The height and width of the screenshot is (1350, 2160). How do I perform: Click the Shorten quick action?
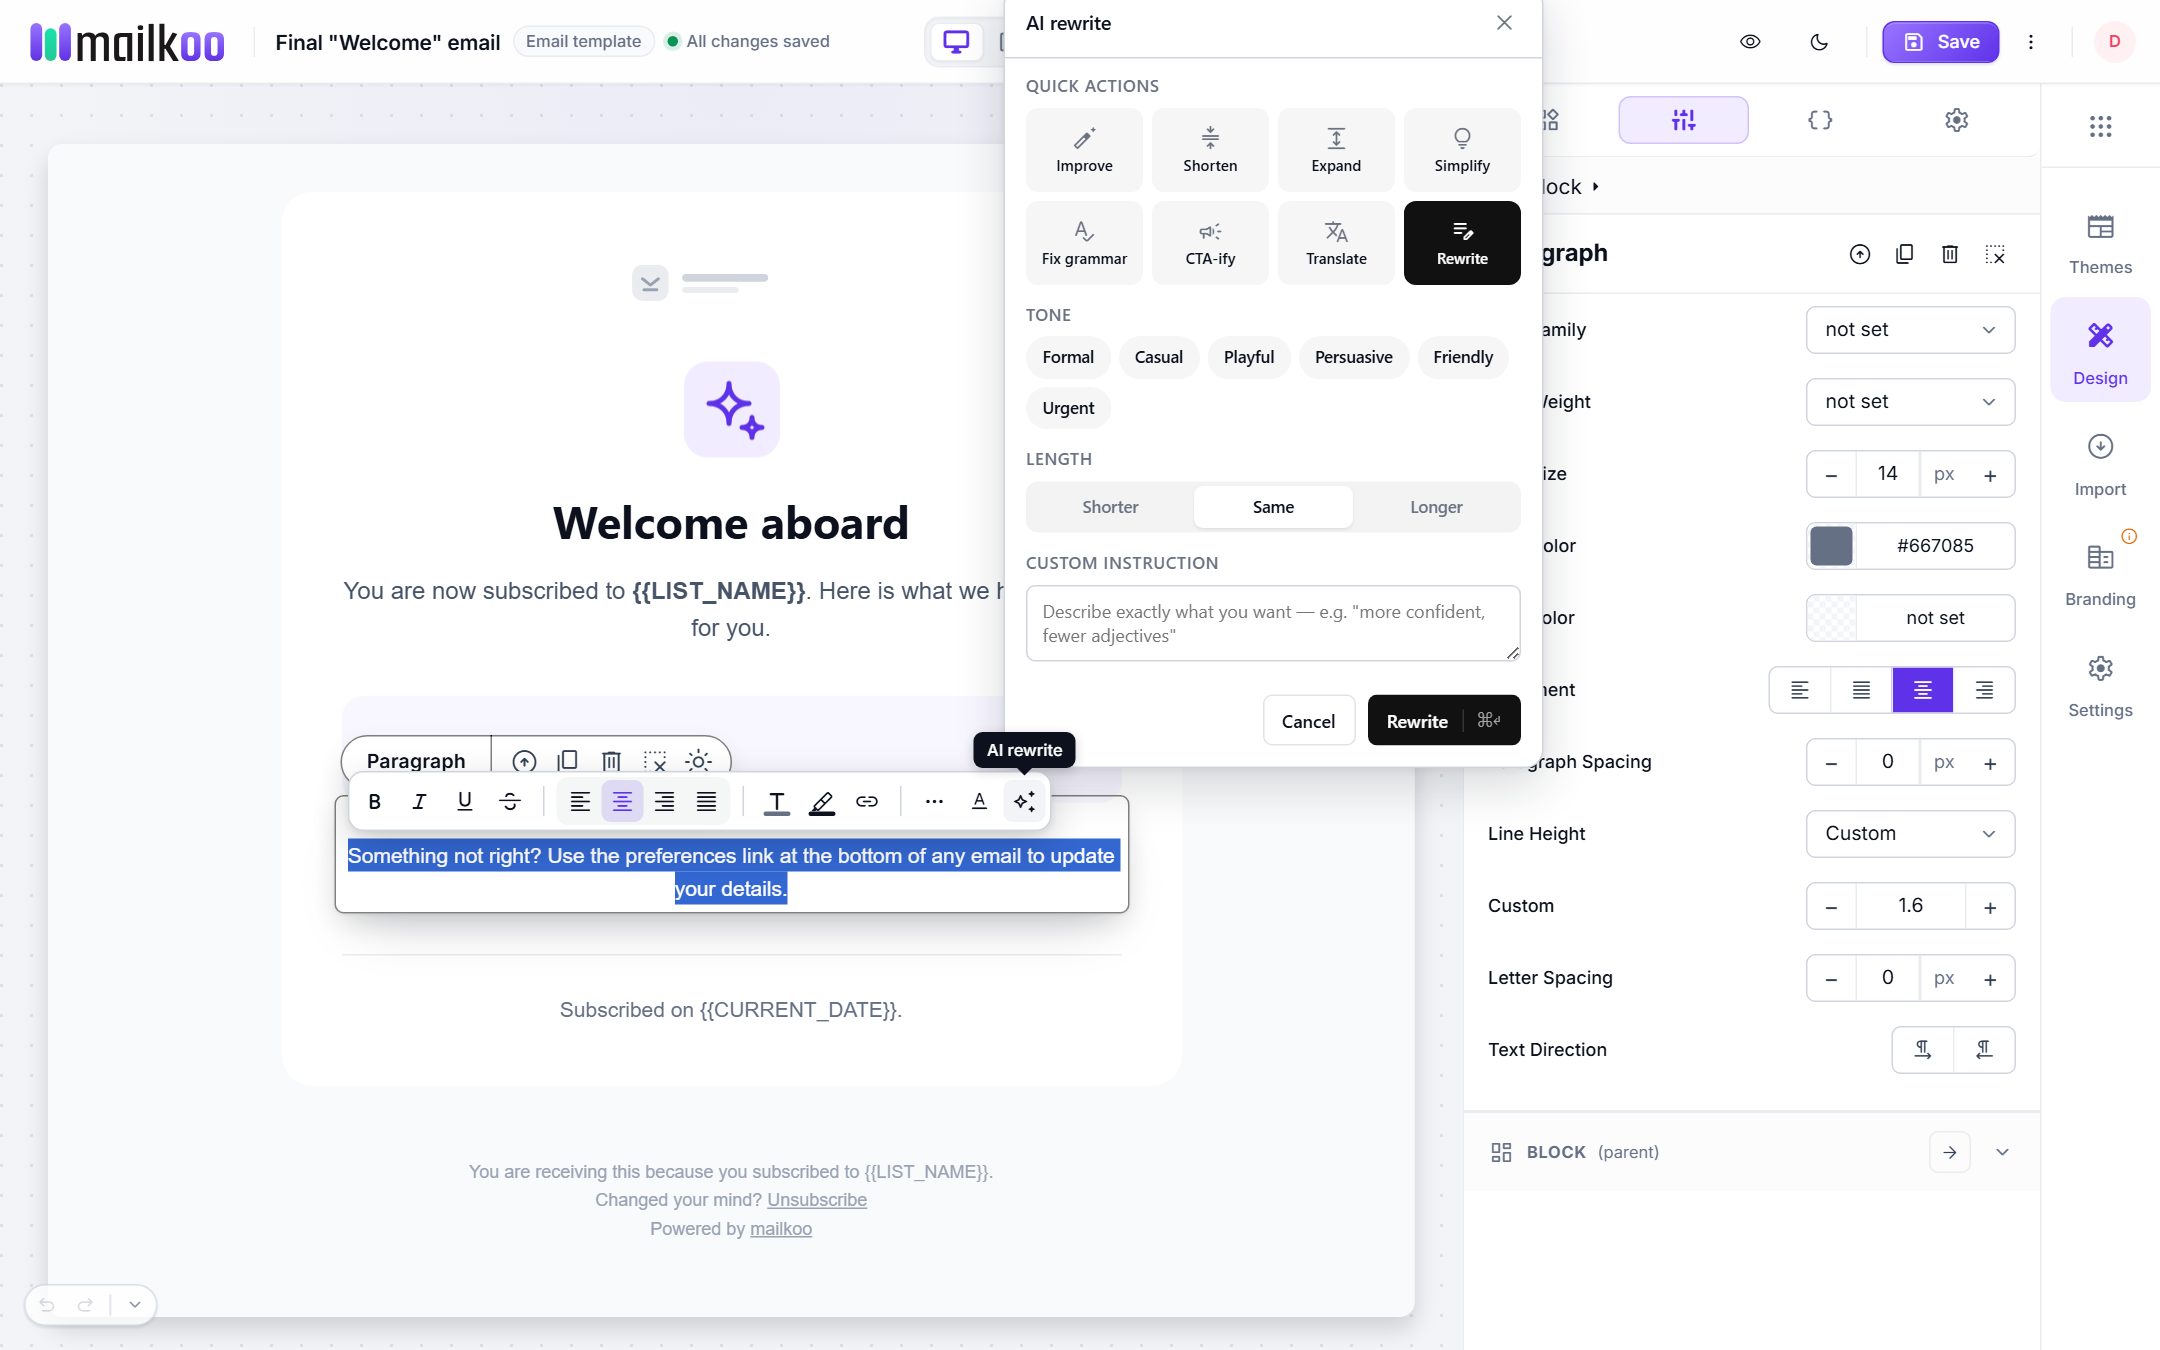[1210, 150]
